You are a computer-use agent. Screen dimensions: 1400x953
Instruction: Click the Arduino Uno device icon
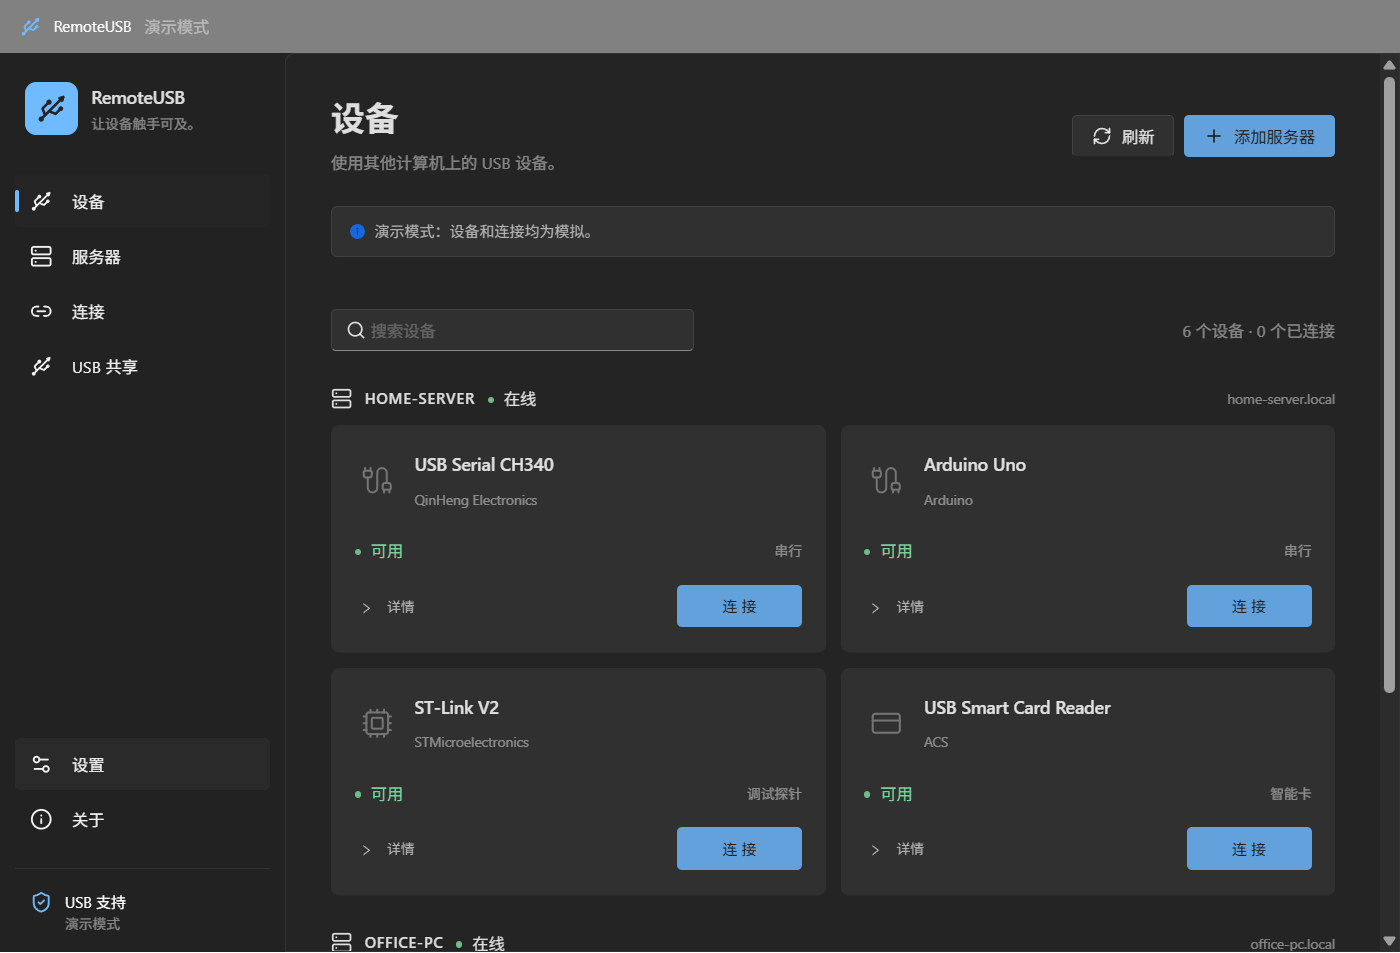[x=886, y=480]
